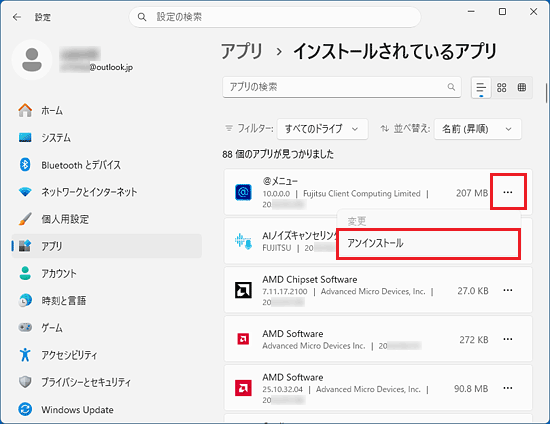Switch to grid view layout
The height and width of the screenshot is (424, 550).
pos(502,87)
